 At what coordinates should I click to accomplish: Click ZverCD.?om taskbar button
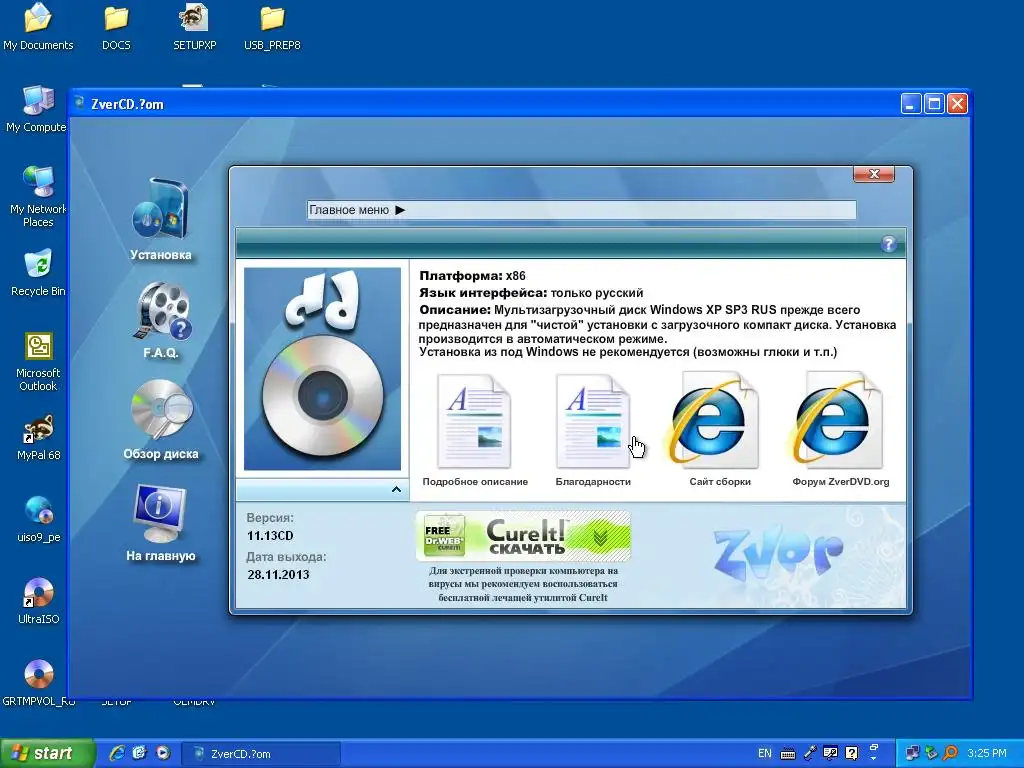[261, 754]
